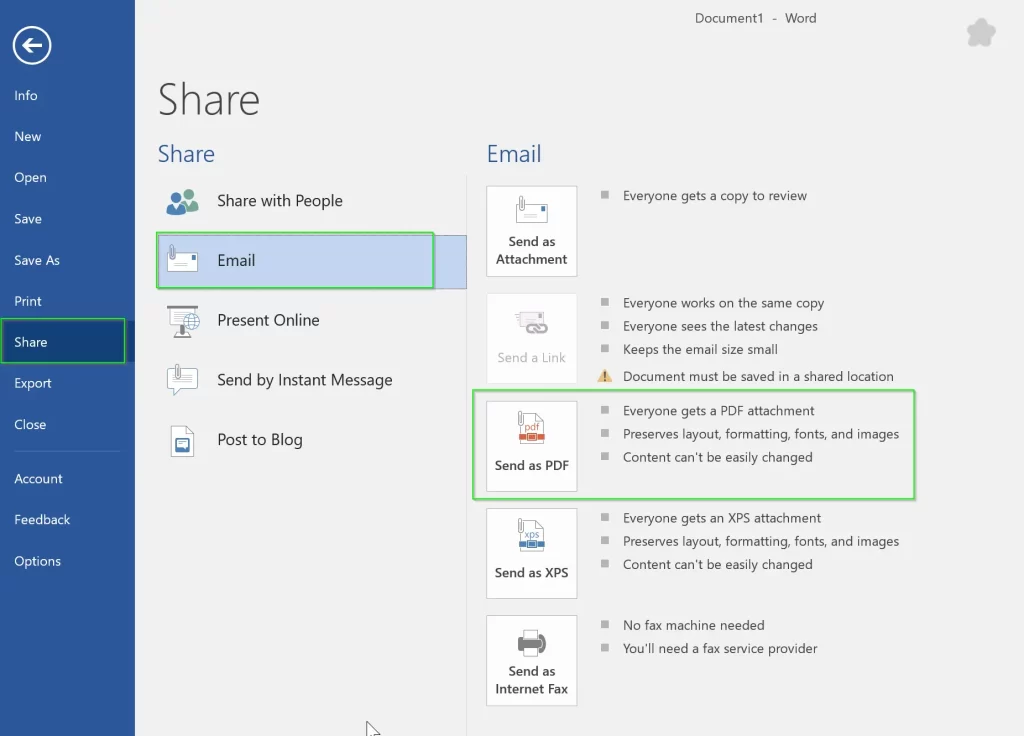Click the Send as XPS icon

(531, 535)
